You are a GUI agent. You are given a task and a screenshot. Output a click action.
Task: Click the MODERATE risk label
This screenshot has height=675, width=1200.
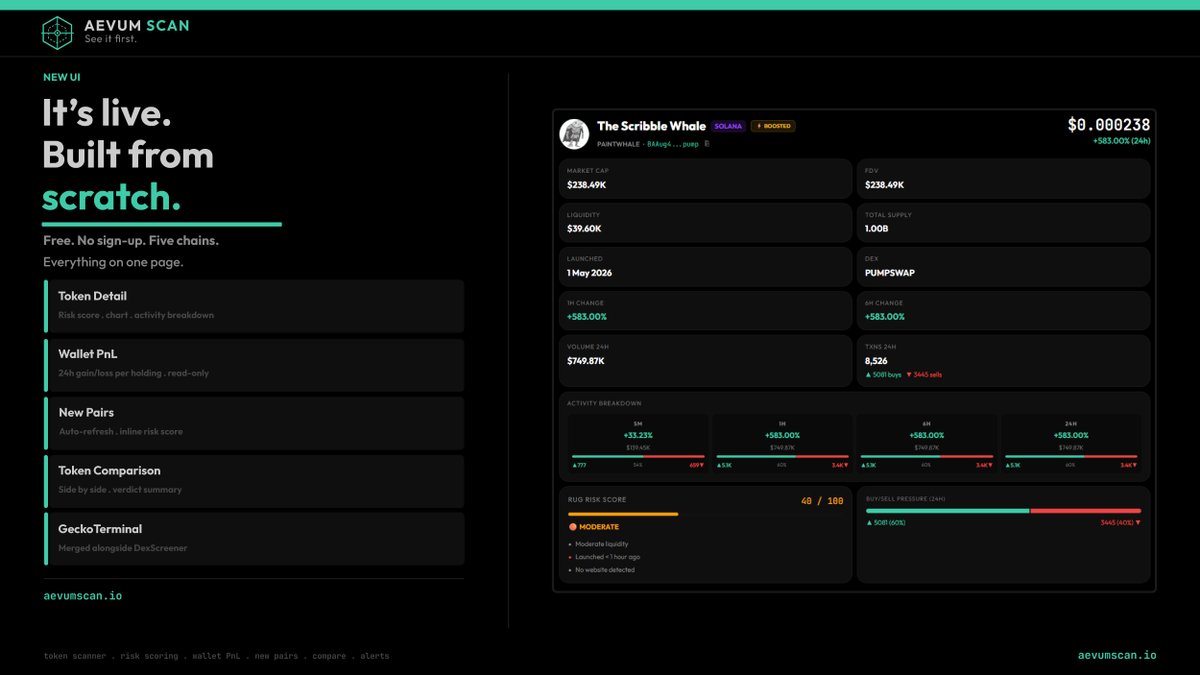coord(599,527)
